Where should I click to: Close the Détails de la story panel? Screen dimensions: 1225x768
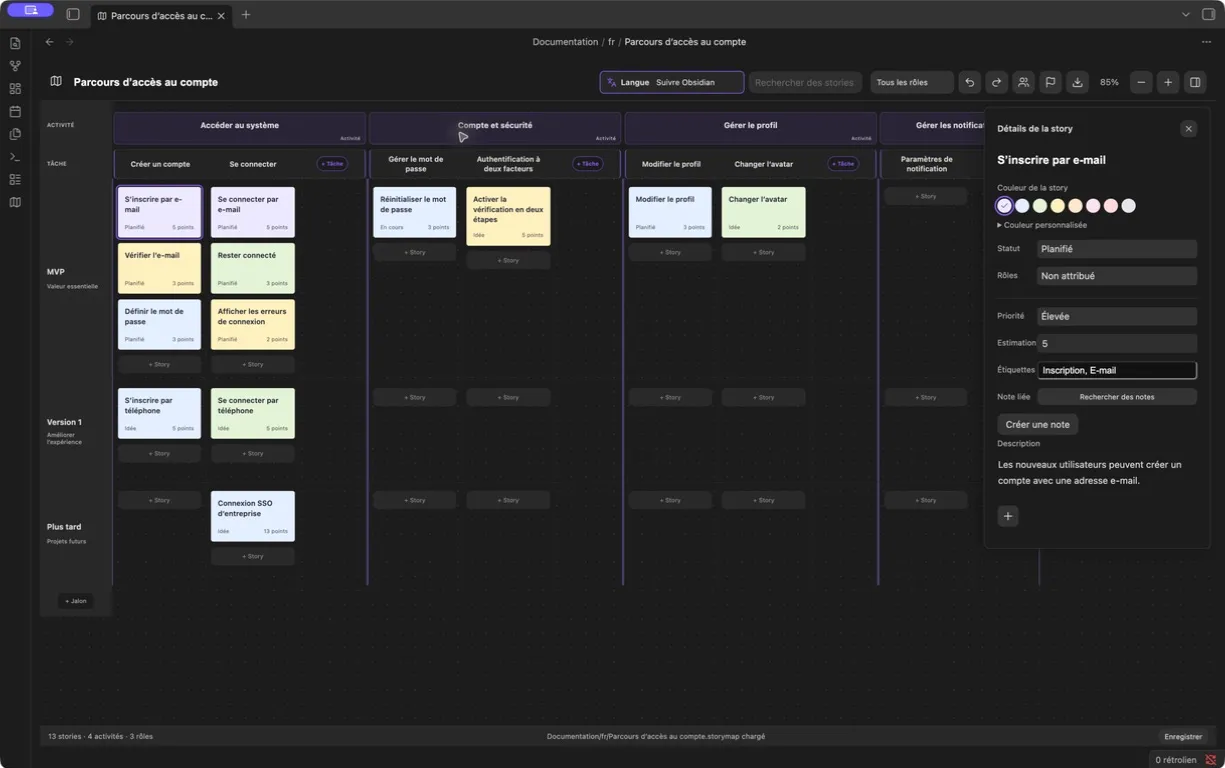pyautogui.click(x=1188, y=129)
